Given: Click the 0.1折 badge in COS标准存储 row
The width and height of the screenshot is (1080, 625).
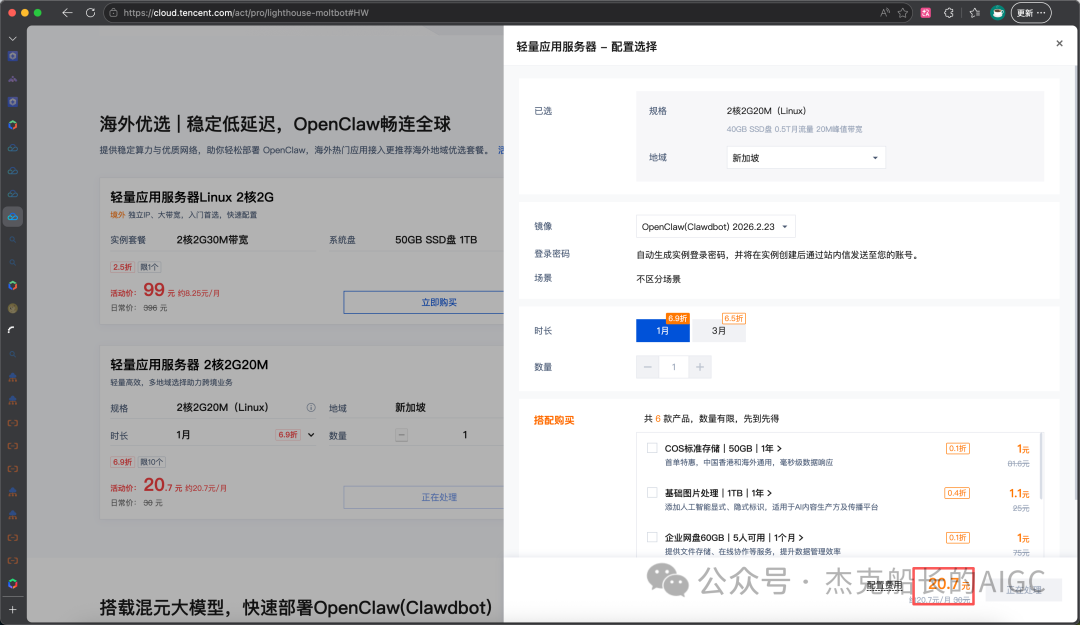Looking at the screenshot, I should click(x=957, y=449).
